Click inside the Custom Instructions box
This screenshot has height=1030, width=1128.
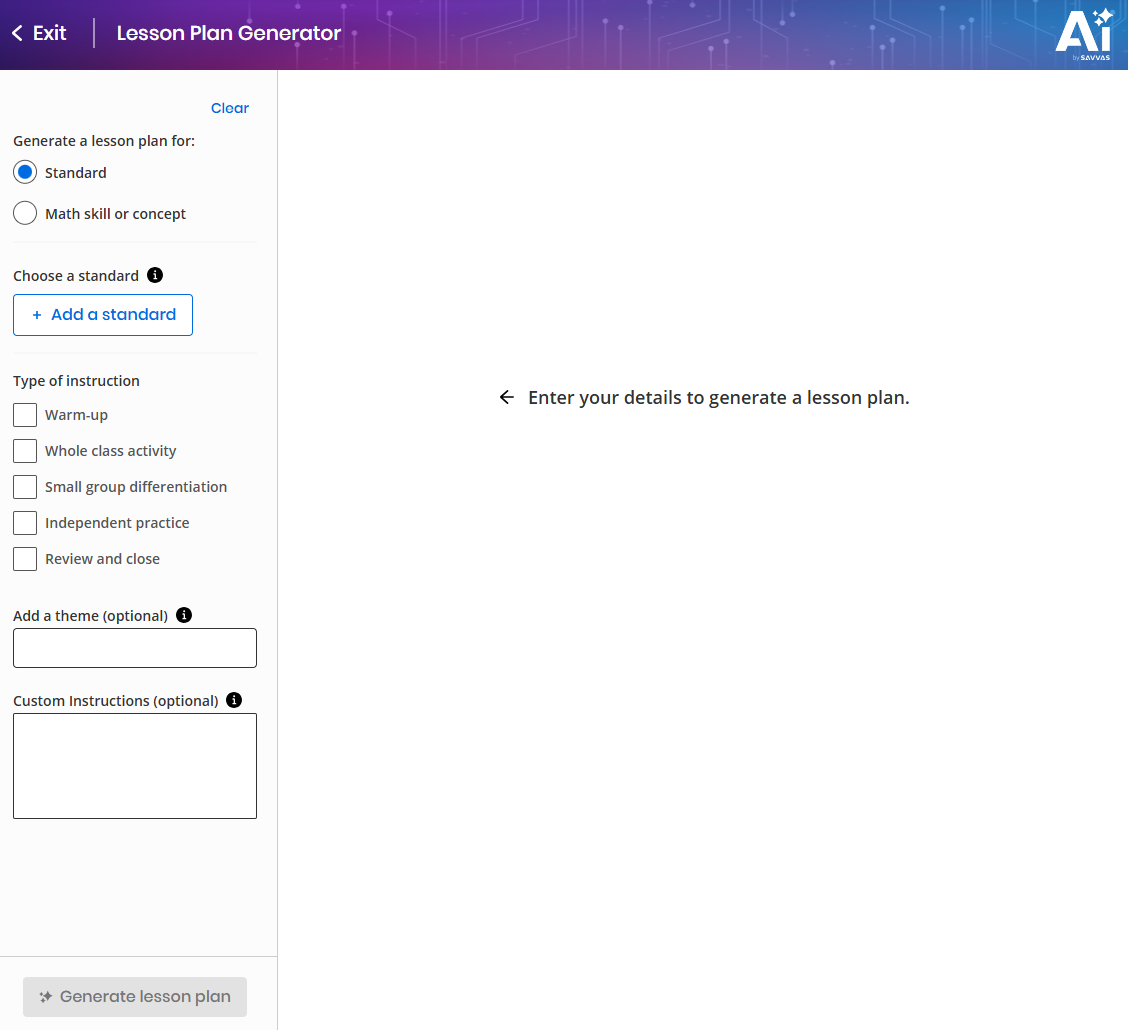click(134, 765)
